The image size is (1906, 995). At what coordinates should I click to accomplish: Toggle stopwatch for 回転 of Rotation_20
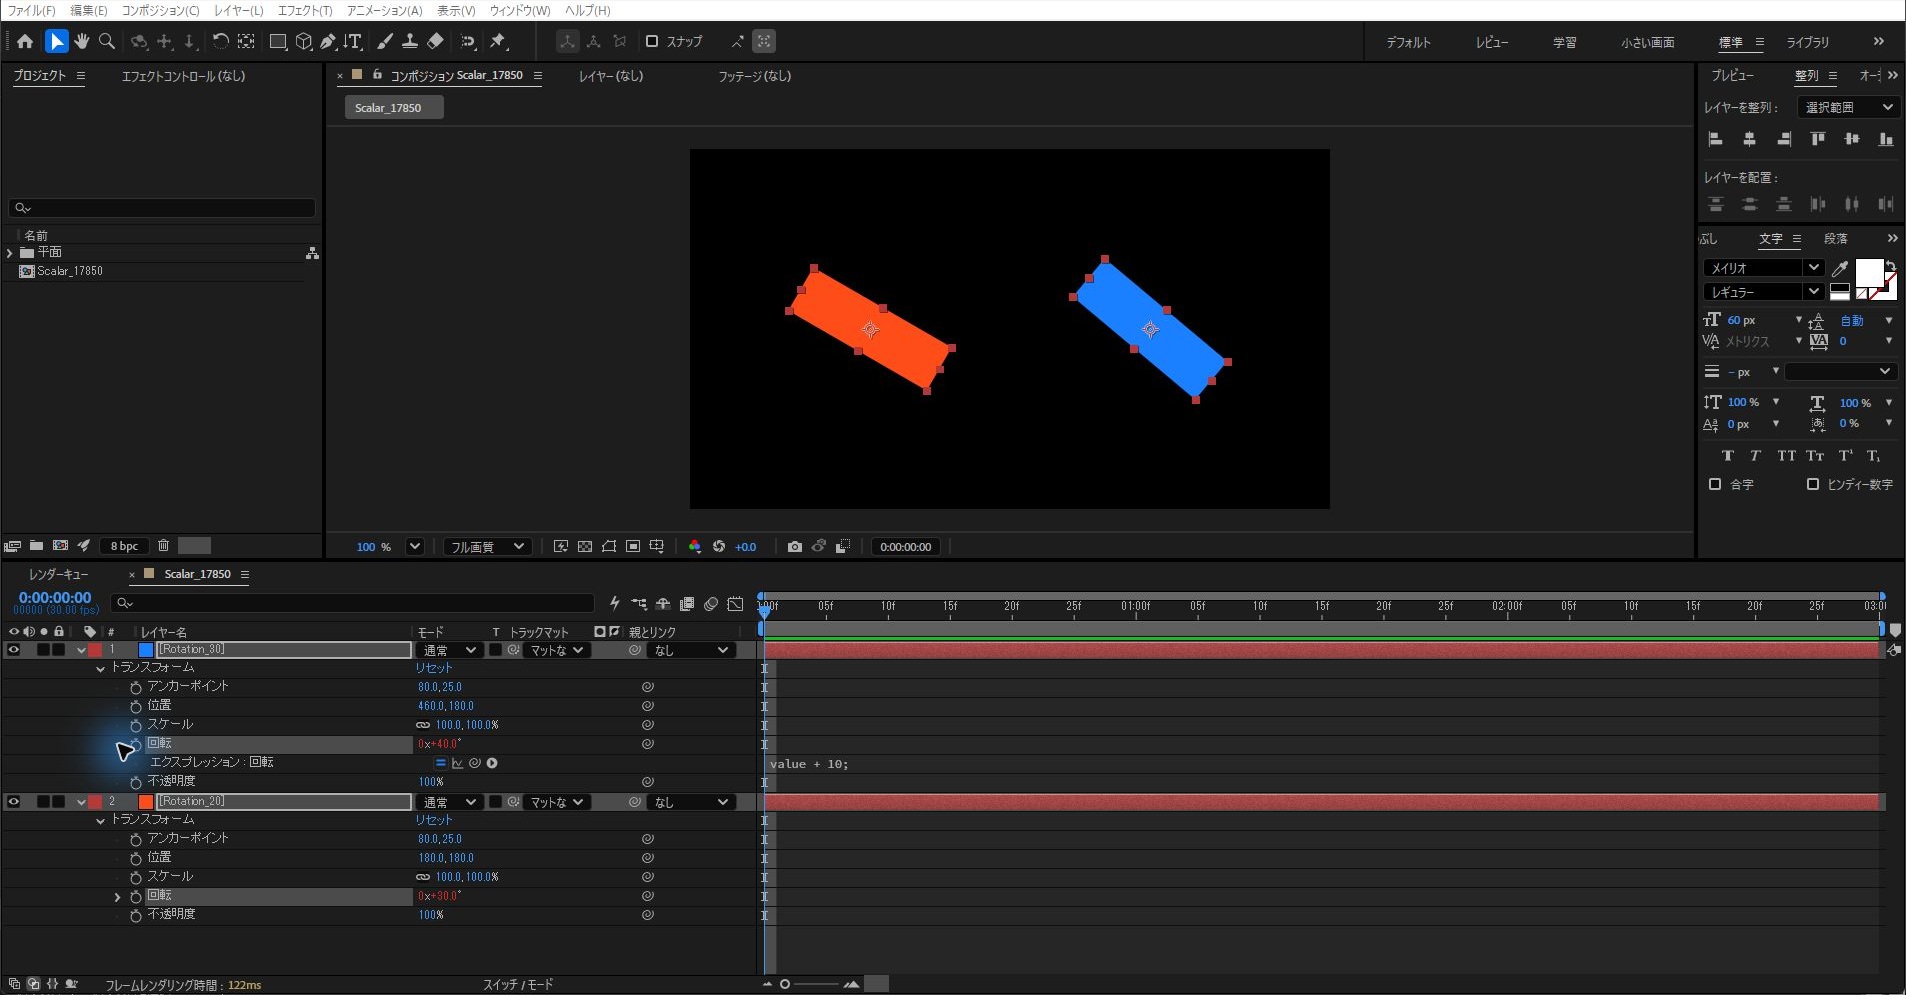click(x=136, y=897)
